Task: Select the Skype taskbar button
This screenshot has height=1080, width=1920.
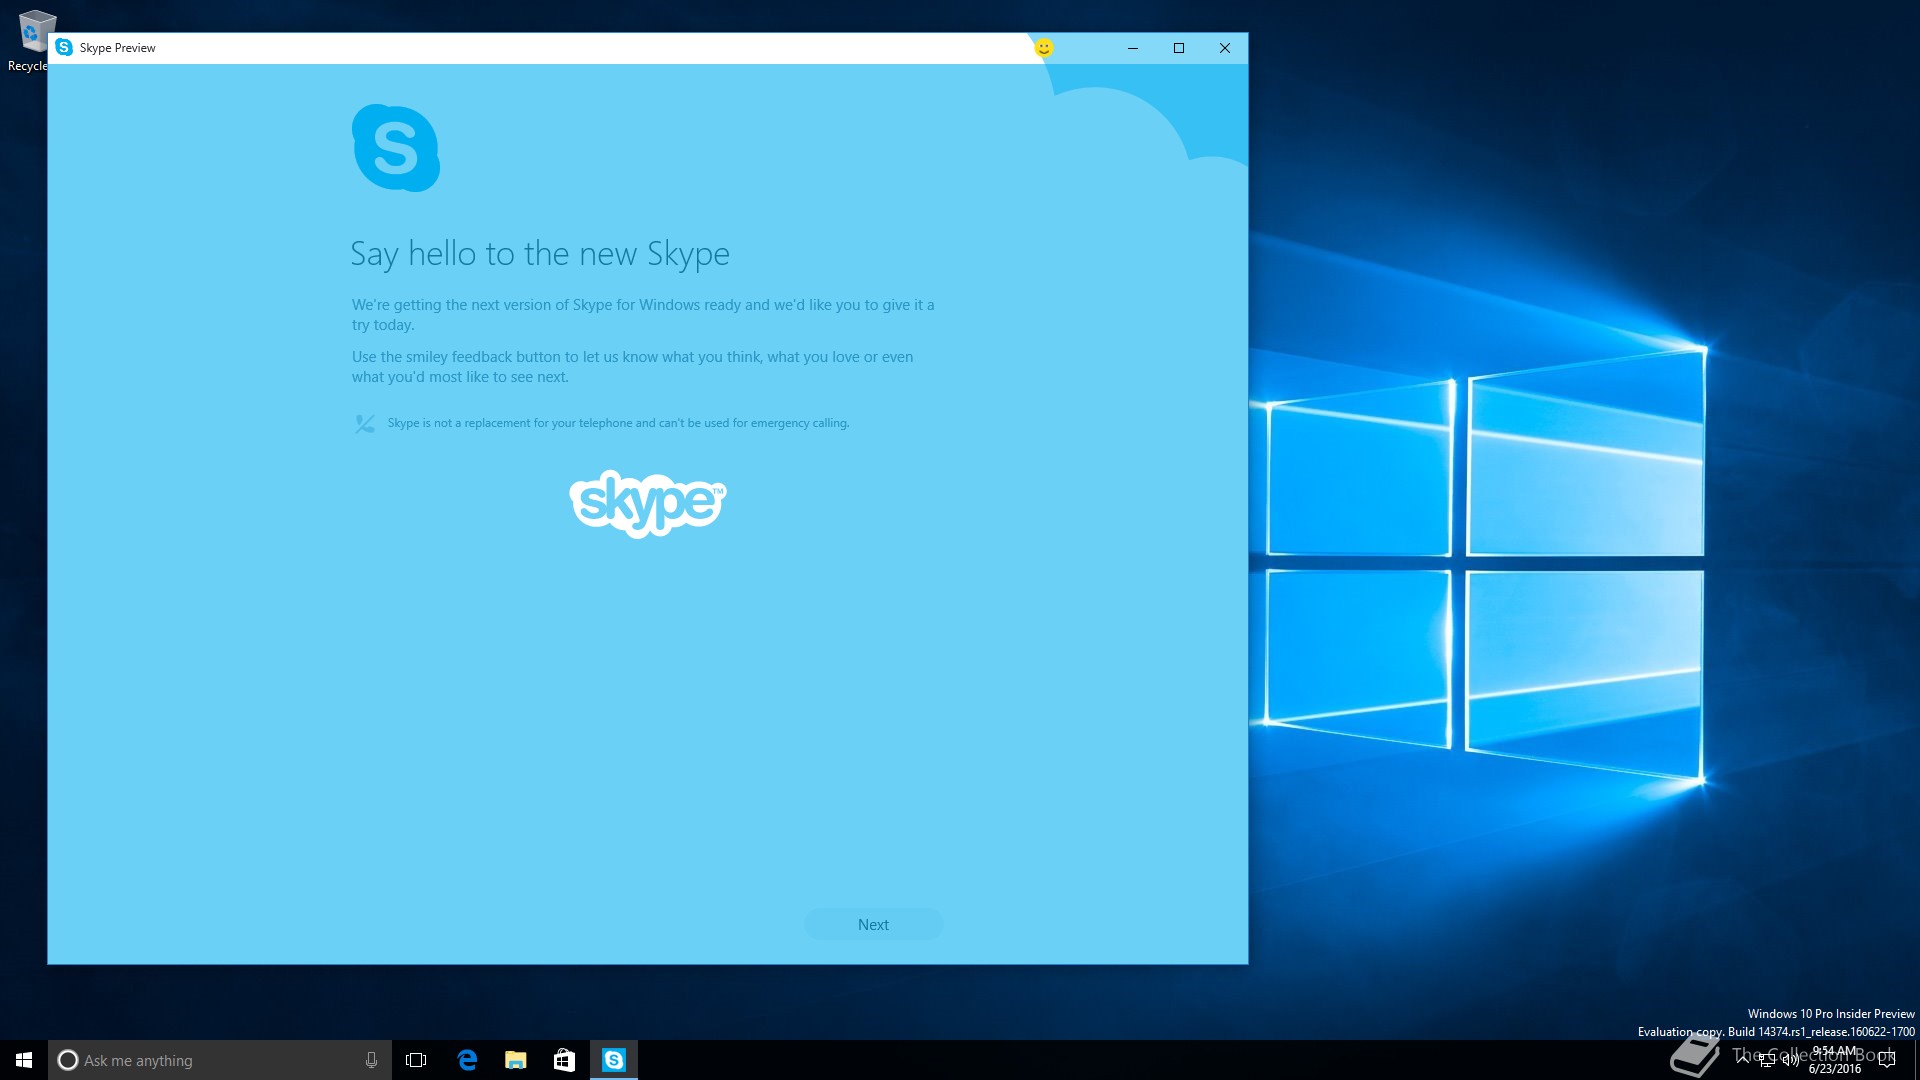Action: 614,1060
